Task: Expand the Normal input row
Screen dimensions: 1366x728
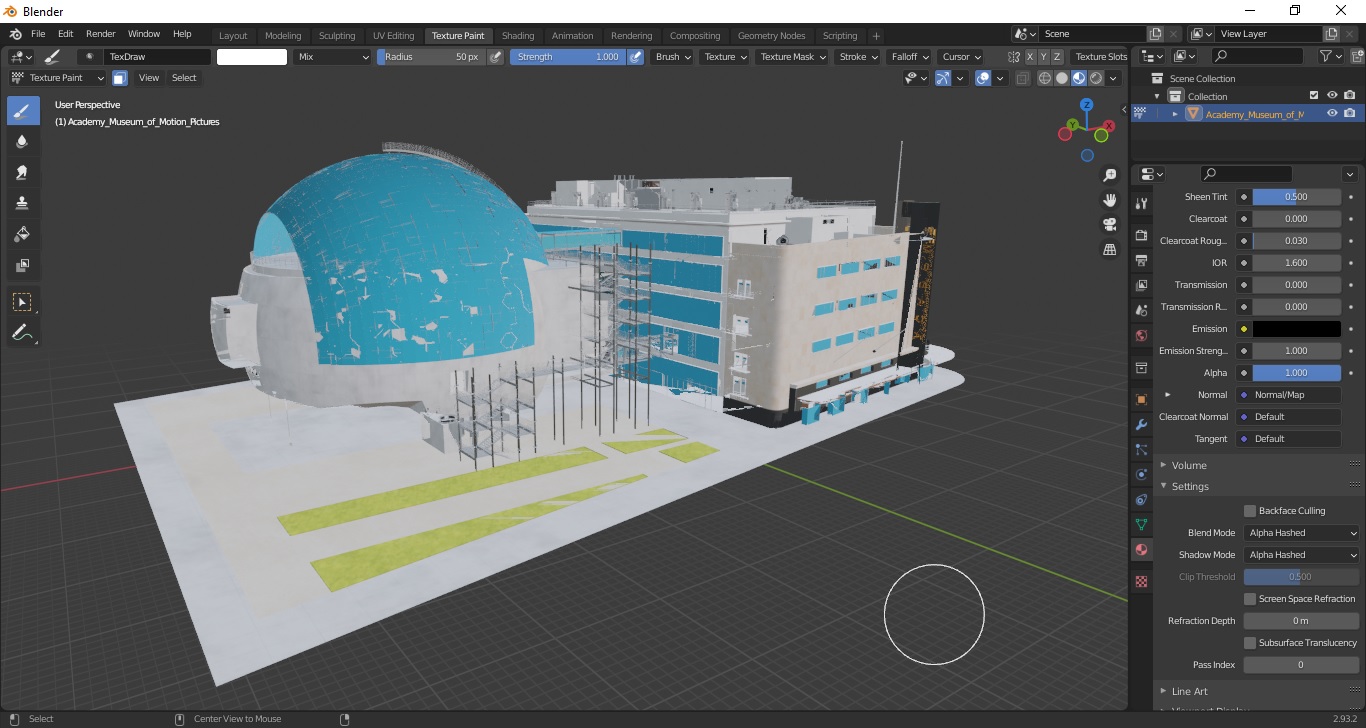Action: pyautogui.click(x=1167, y=395)
